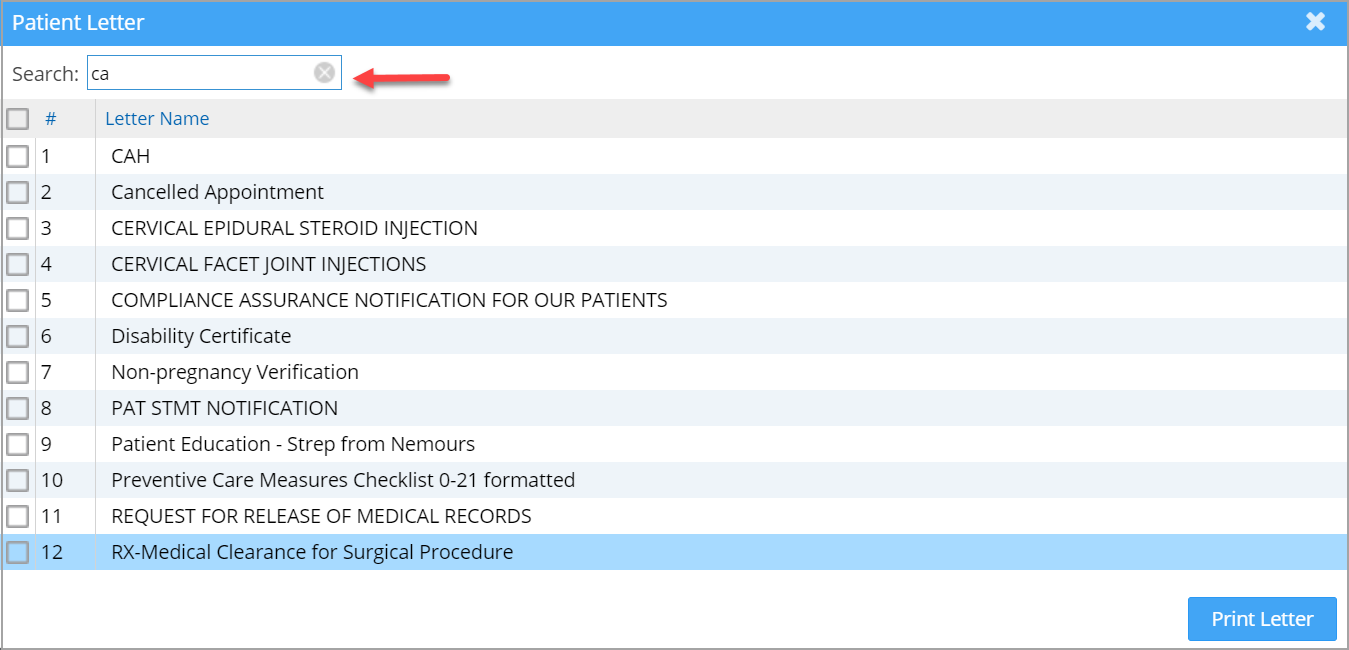This screenshot has width=1349, height=650.
Task: Enable checkbox for RX-Medical Clearance letter
Action: click(18, 552)
